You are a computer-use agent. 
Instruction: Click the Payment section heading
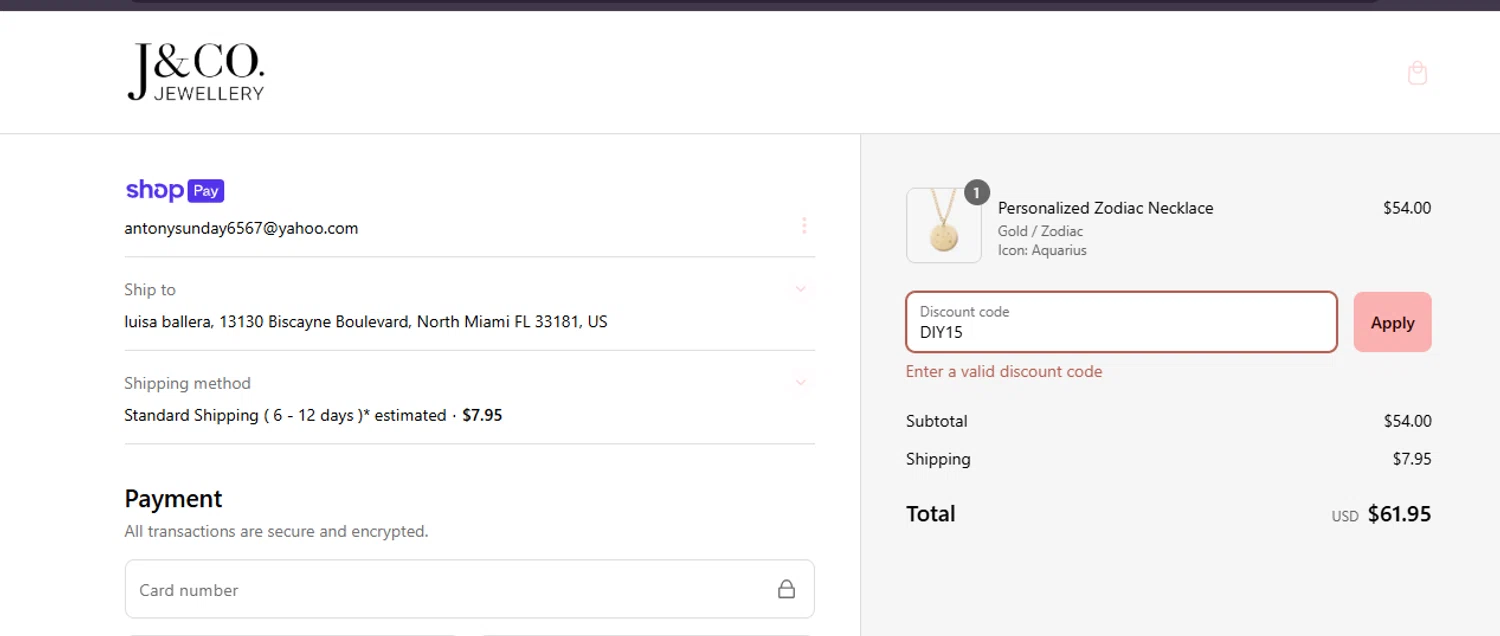tap(173, 499)
